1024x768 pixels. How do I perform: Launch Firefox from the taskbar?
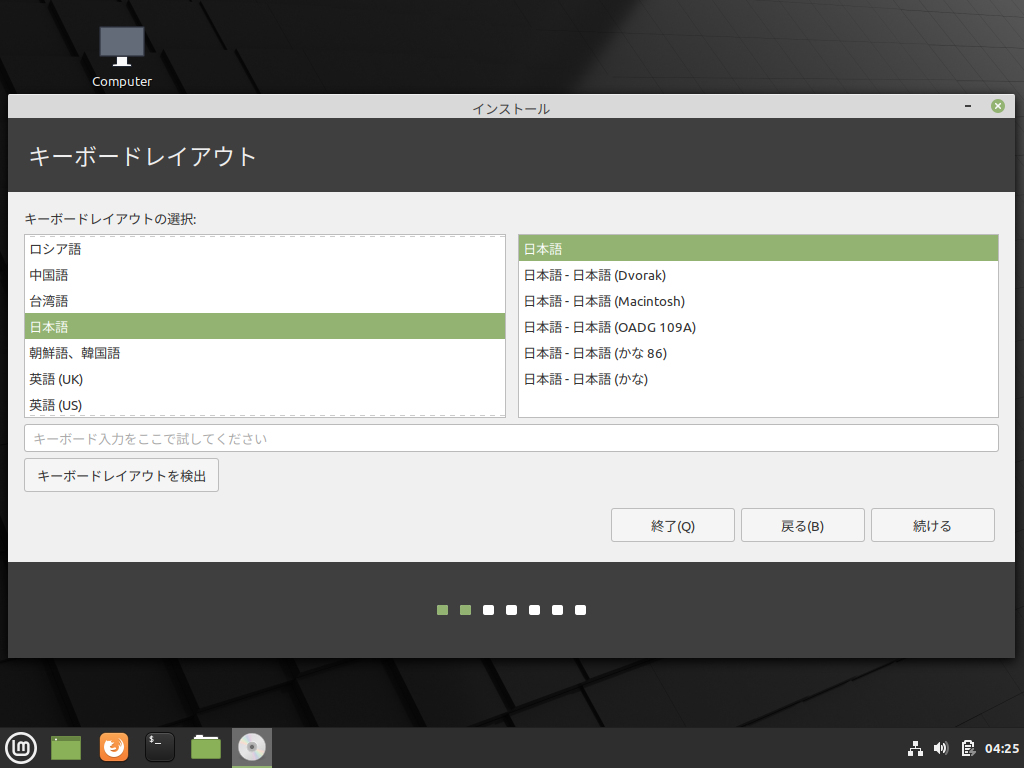tap(114, 748)
